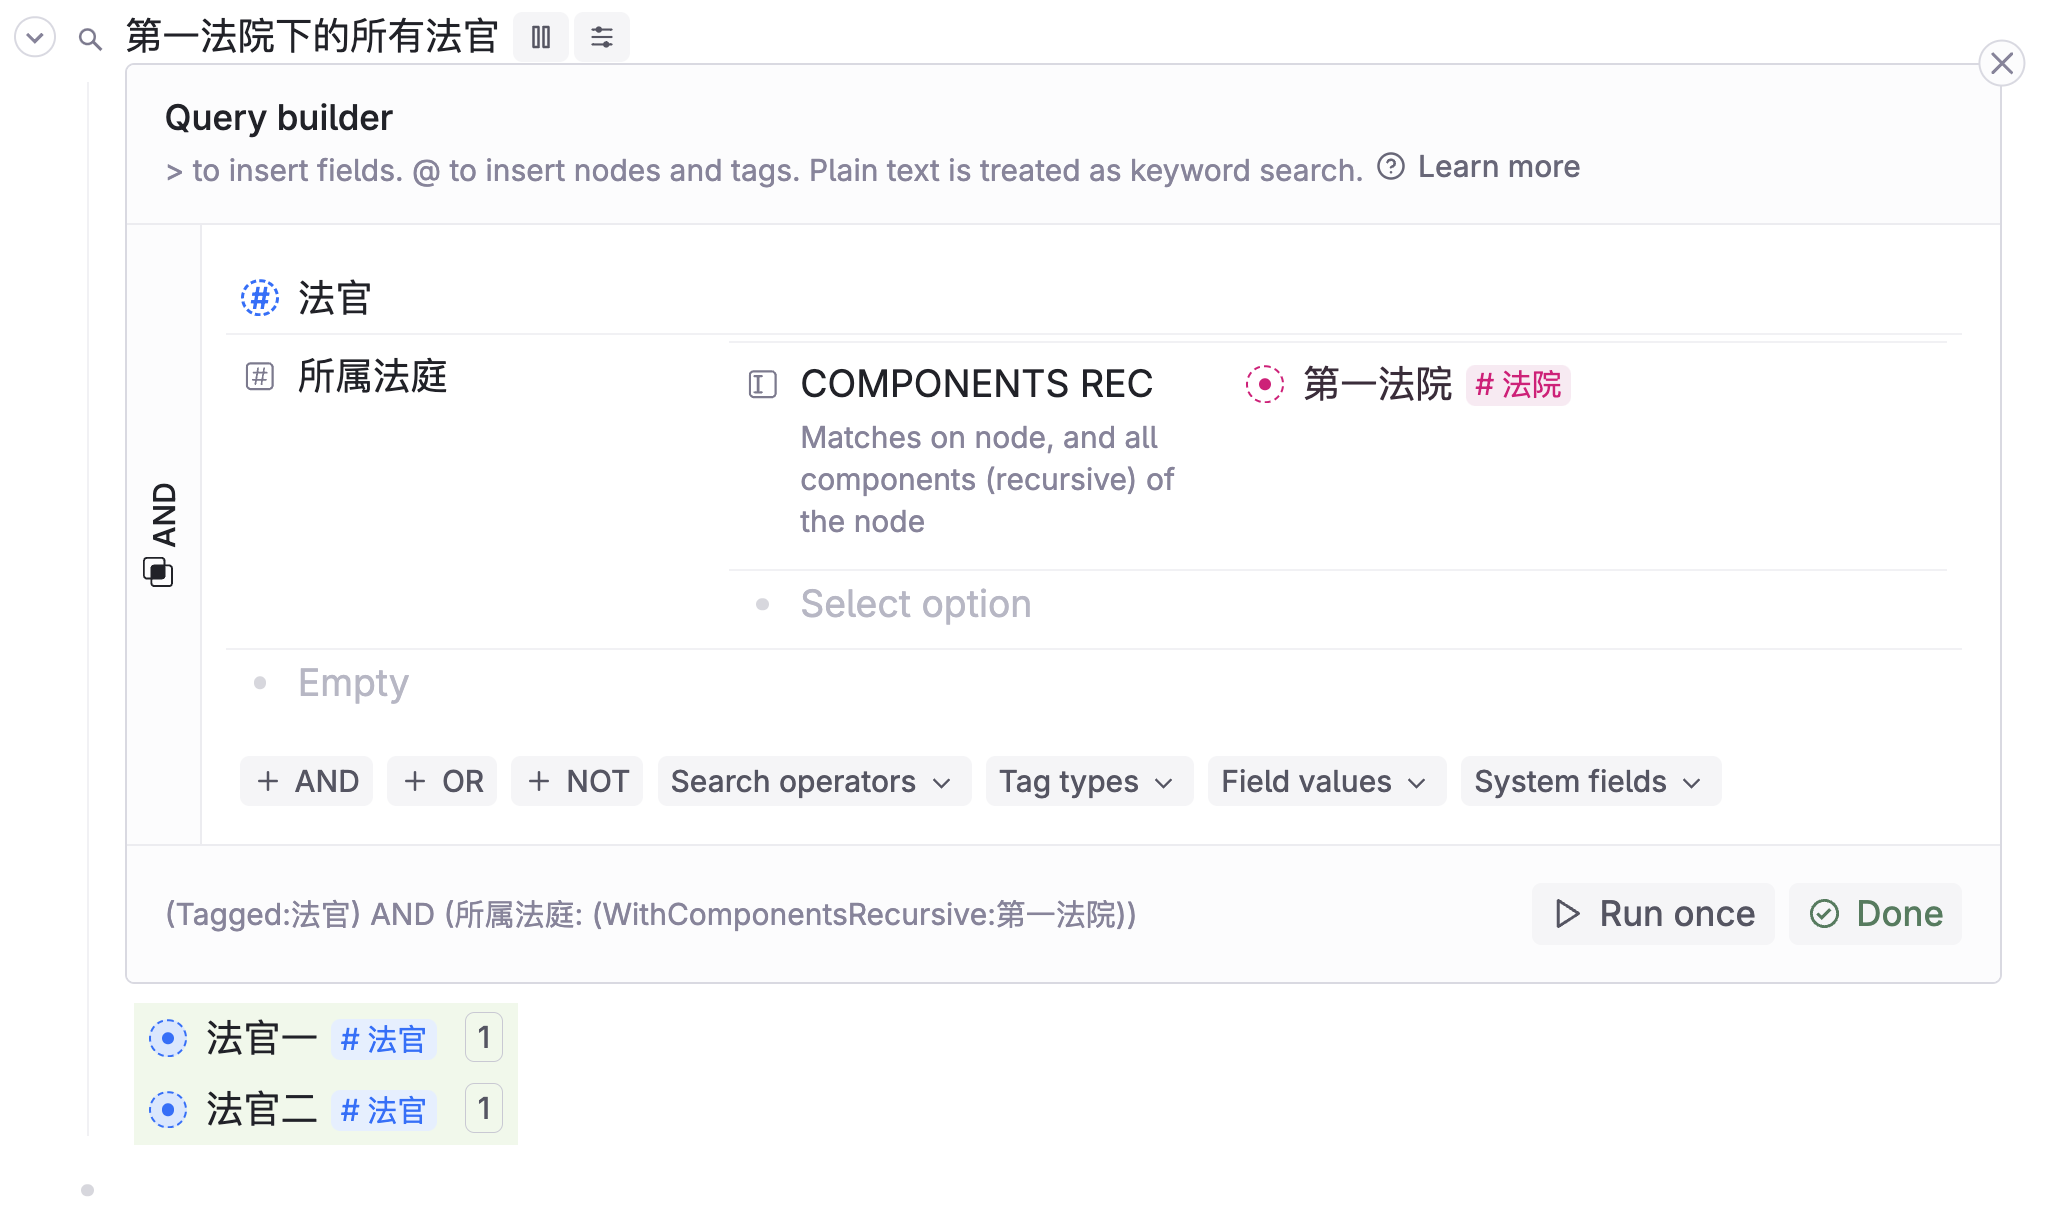Click the AND group icon in the sidebar
The image size is (2070, 1218).
pos(160,572)
